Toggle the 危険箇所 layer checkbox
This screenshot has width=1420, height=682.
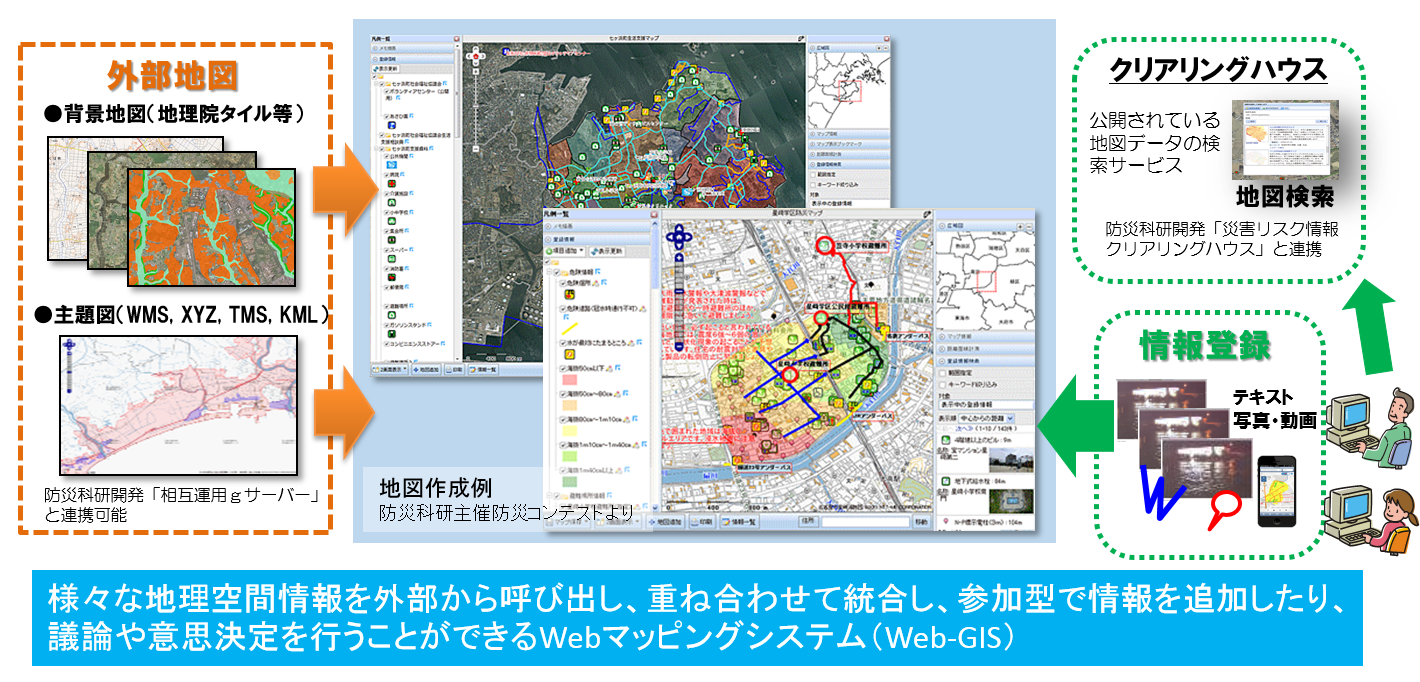point(564,284)
